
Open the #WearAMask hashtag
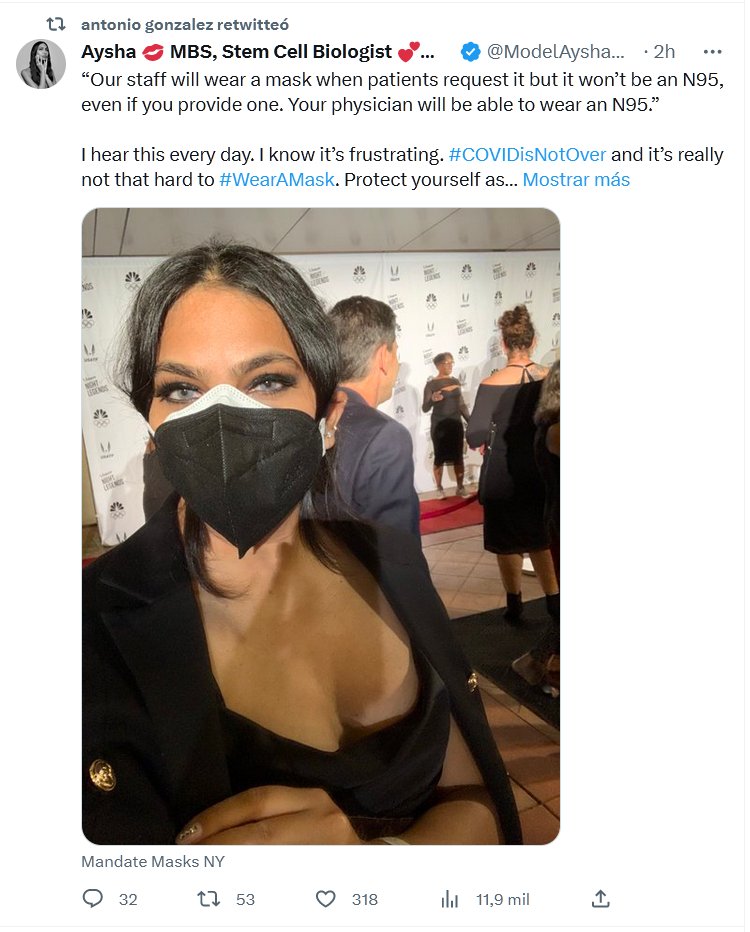(277, 180)
